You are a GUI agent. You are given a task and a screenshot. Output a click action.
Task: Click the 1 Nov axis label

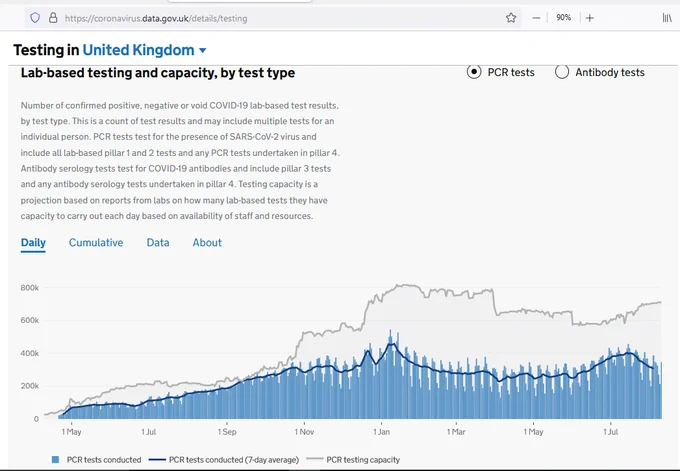pyautogui.click(x=304, y=432)
